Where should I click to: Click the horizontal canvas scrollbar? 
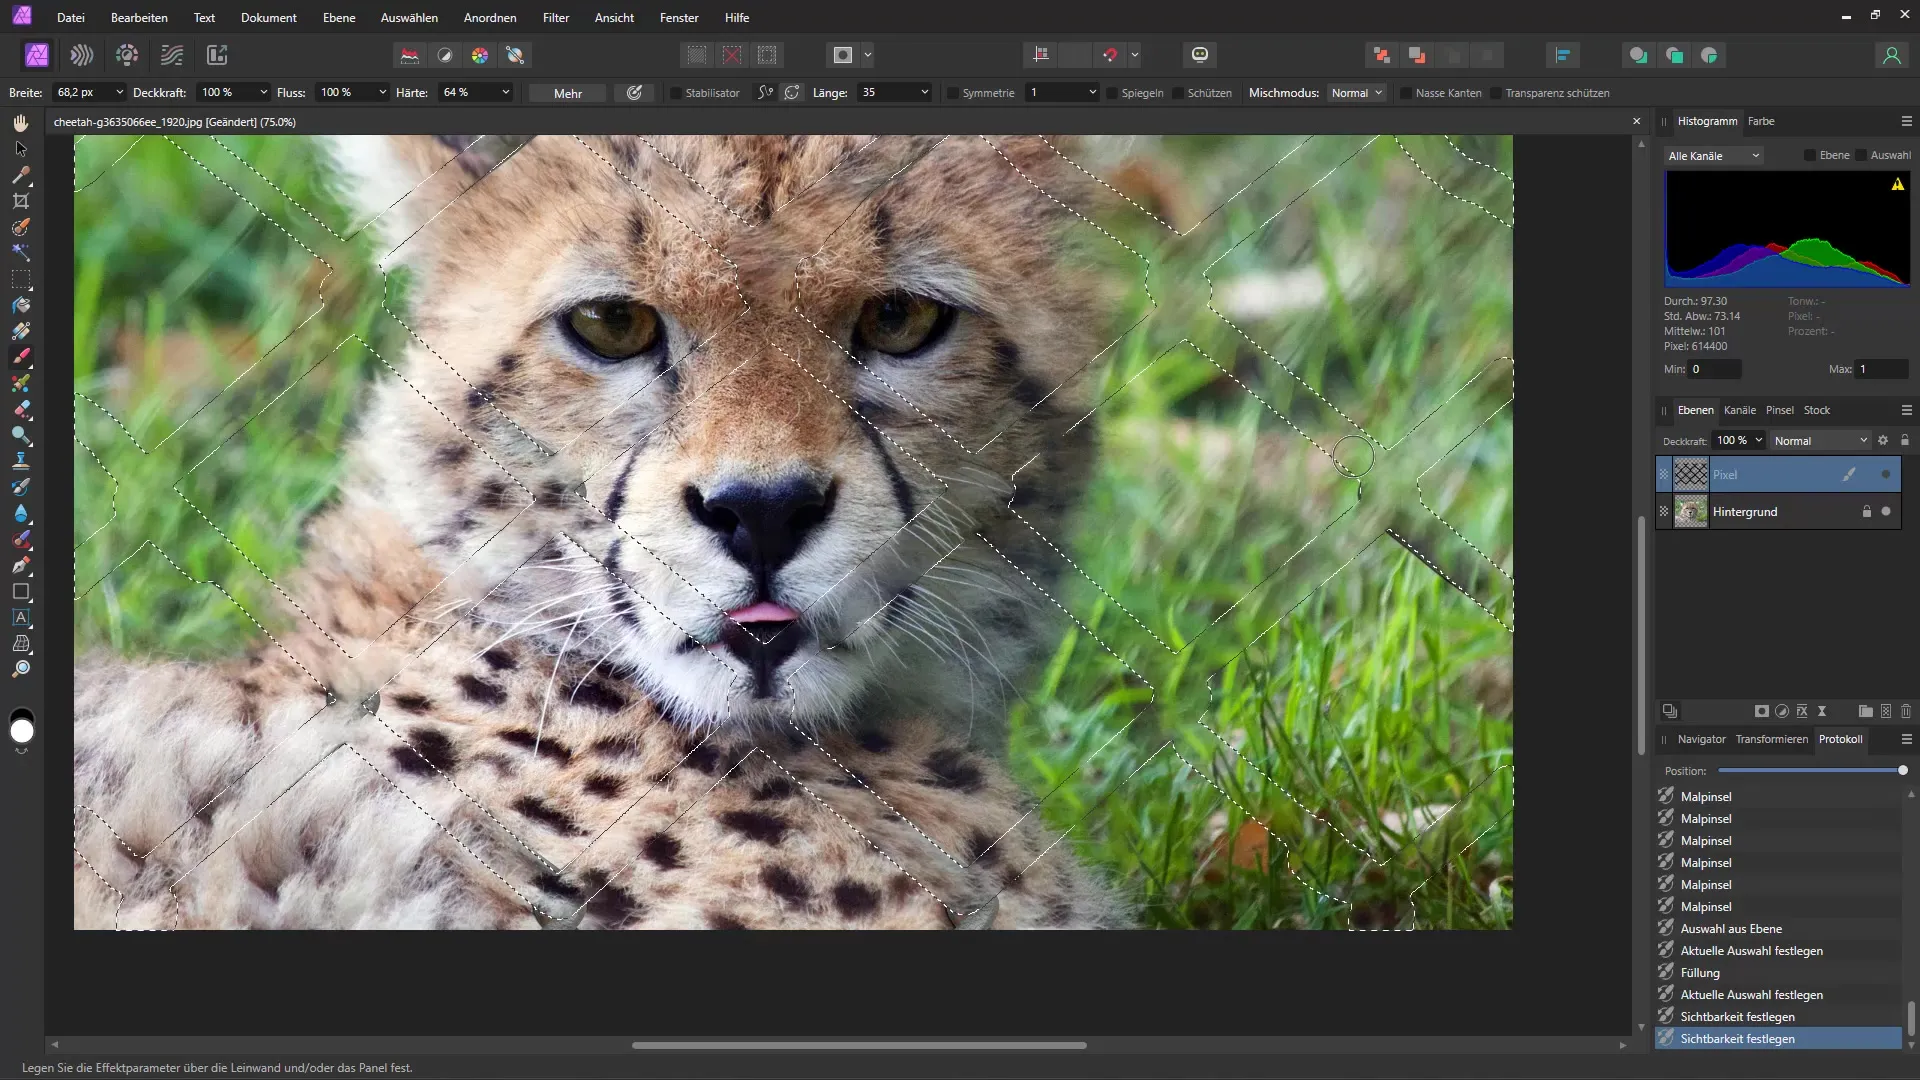coord(859,1045)
